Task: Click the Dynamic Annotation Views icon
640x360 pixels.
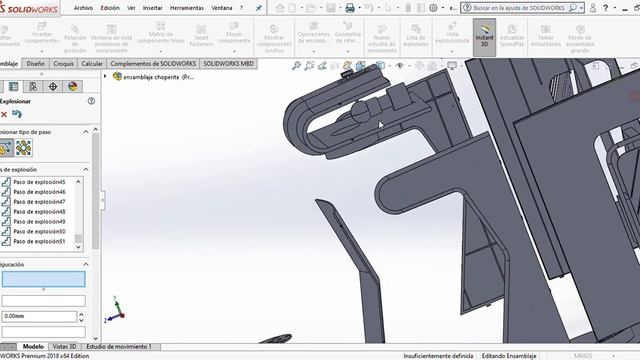Action: (347, 65)
